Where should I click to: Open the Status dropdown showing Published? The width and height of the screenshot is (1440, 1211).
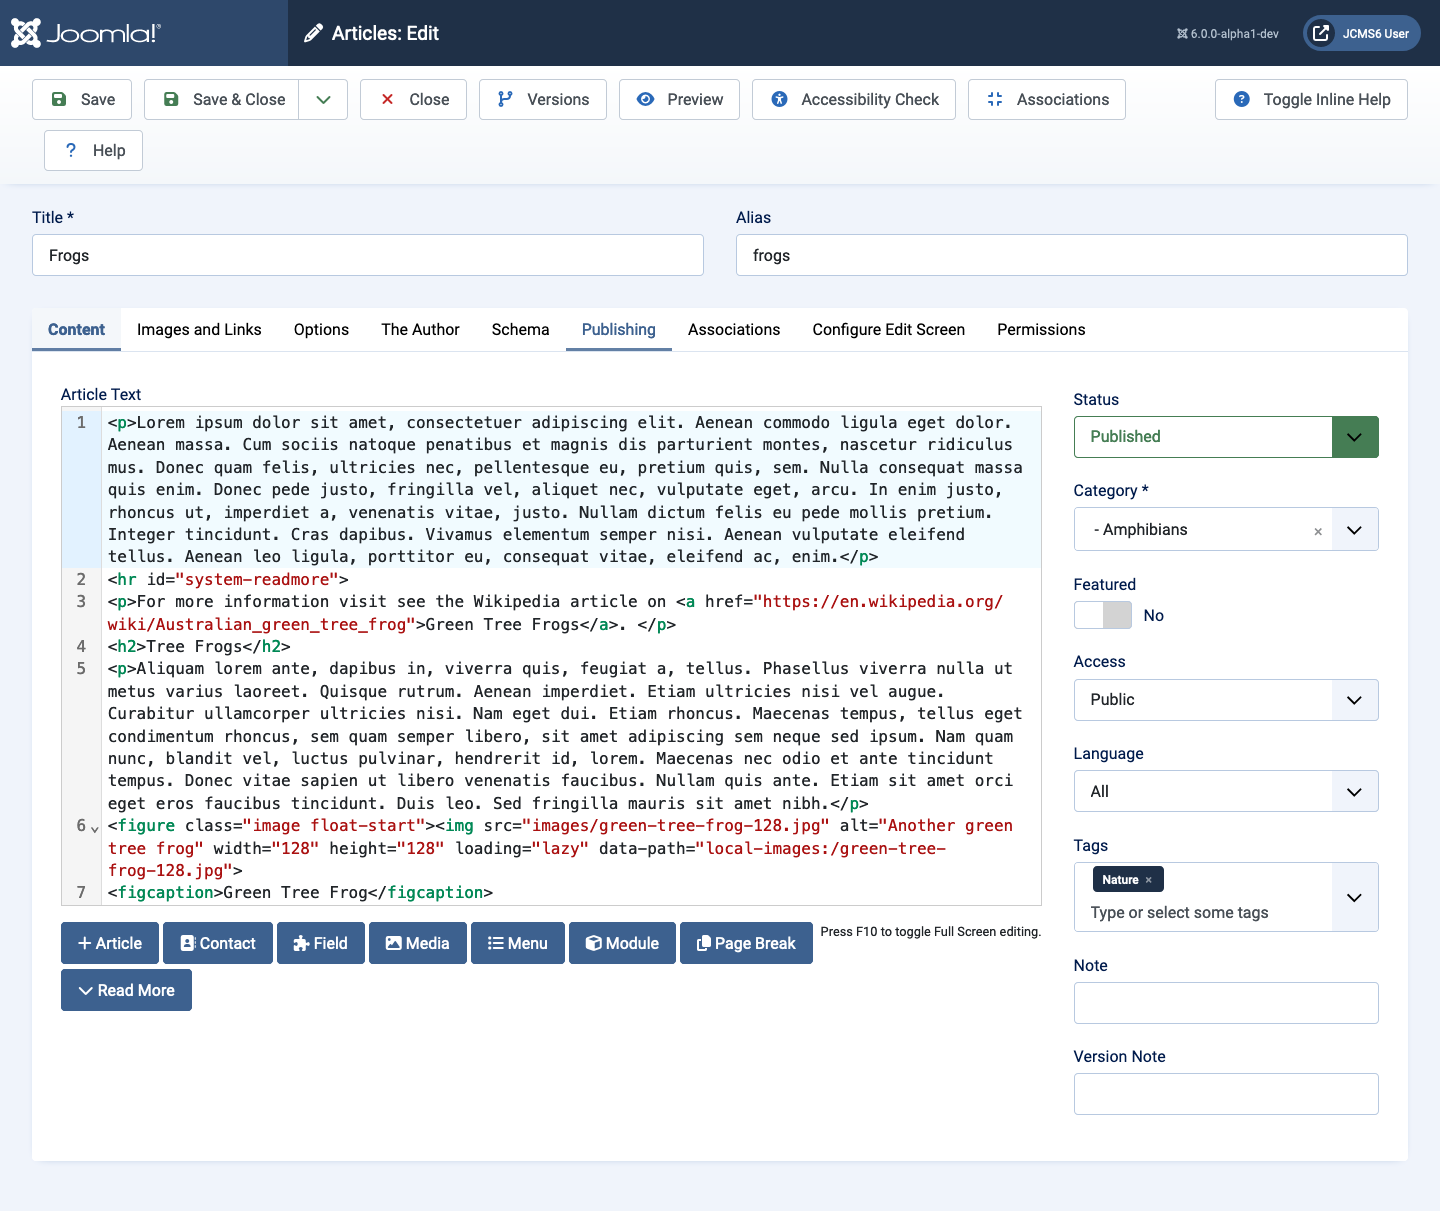[1225, 437]
